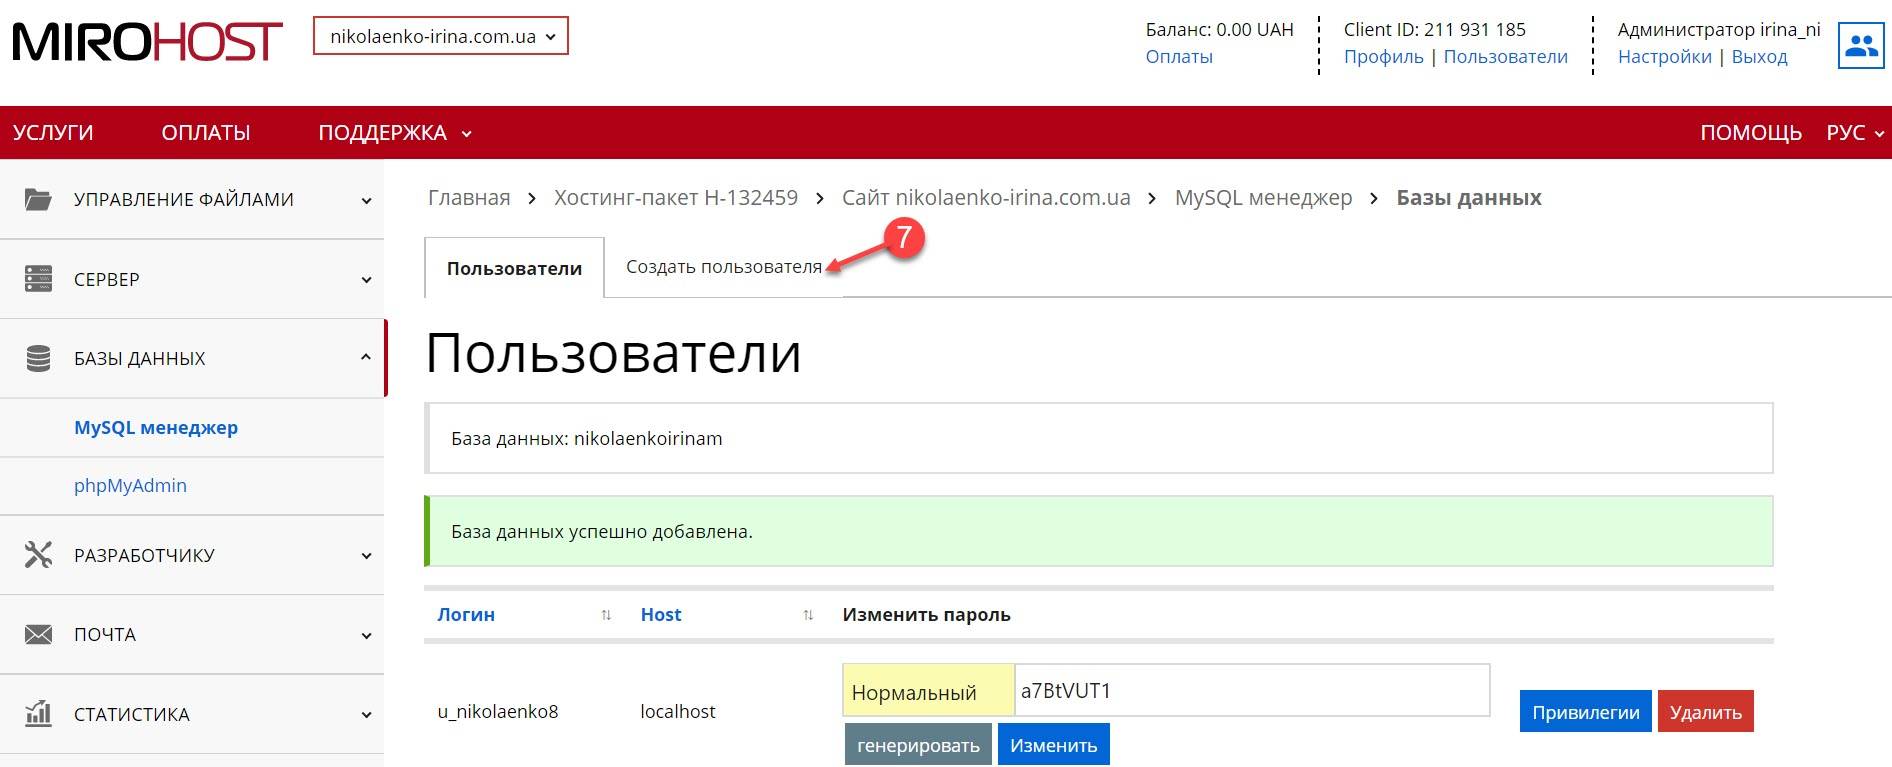
Task: Sort table by Host column arrows
Action: (808, 615)
